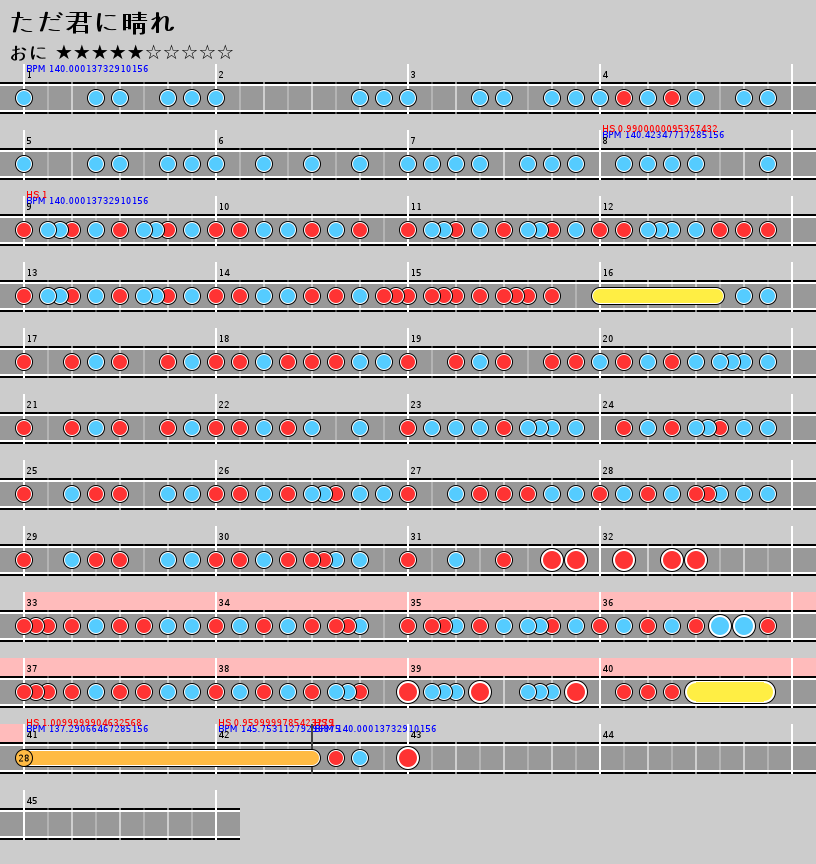Viewport: 816px width, 864px height.
Task: Click the first blue note of measure 1
Action: pos(24,98)
